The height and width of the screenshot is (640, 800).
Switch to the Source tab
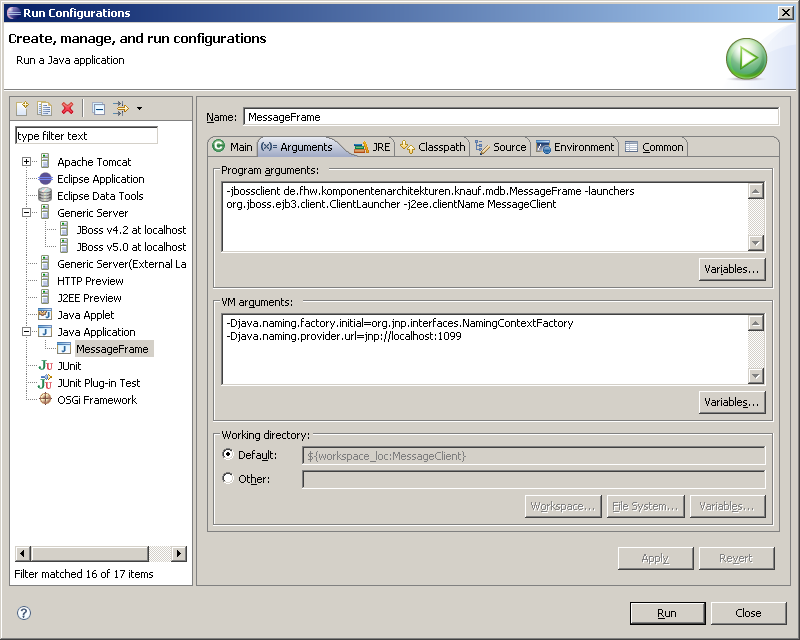tap(501, 147)
